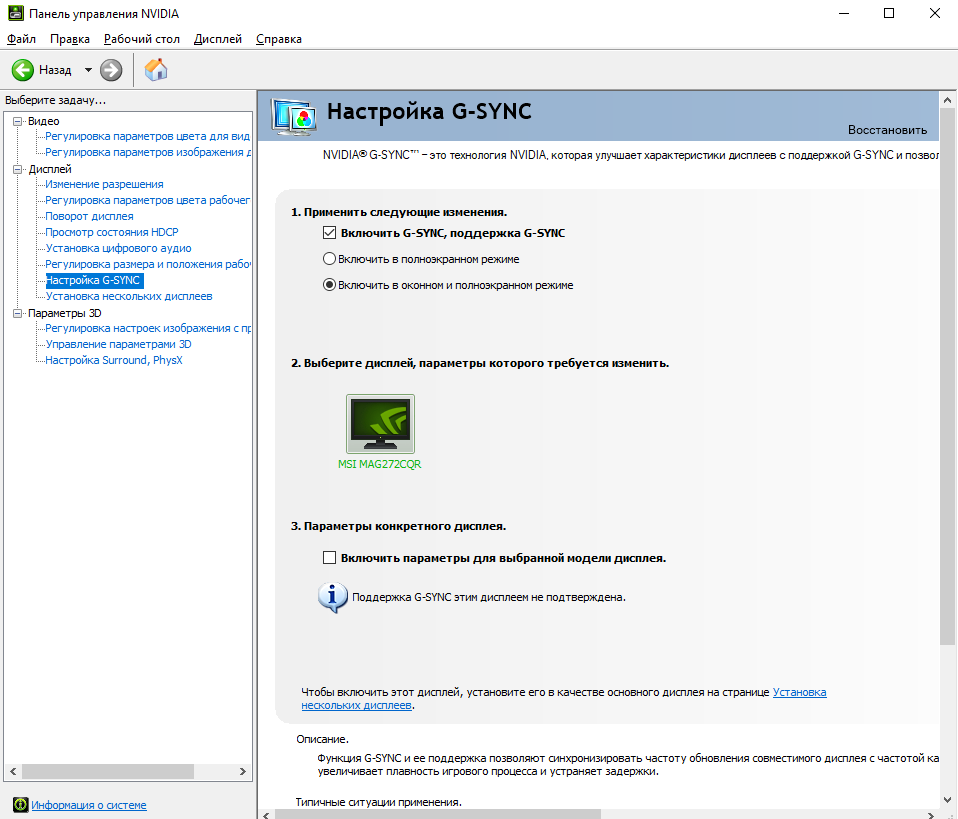Click task tree horizontal scrollbar right arrow

243,771
